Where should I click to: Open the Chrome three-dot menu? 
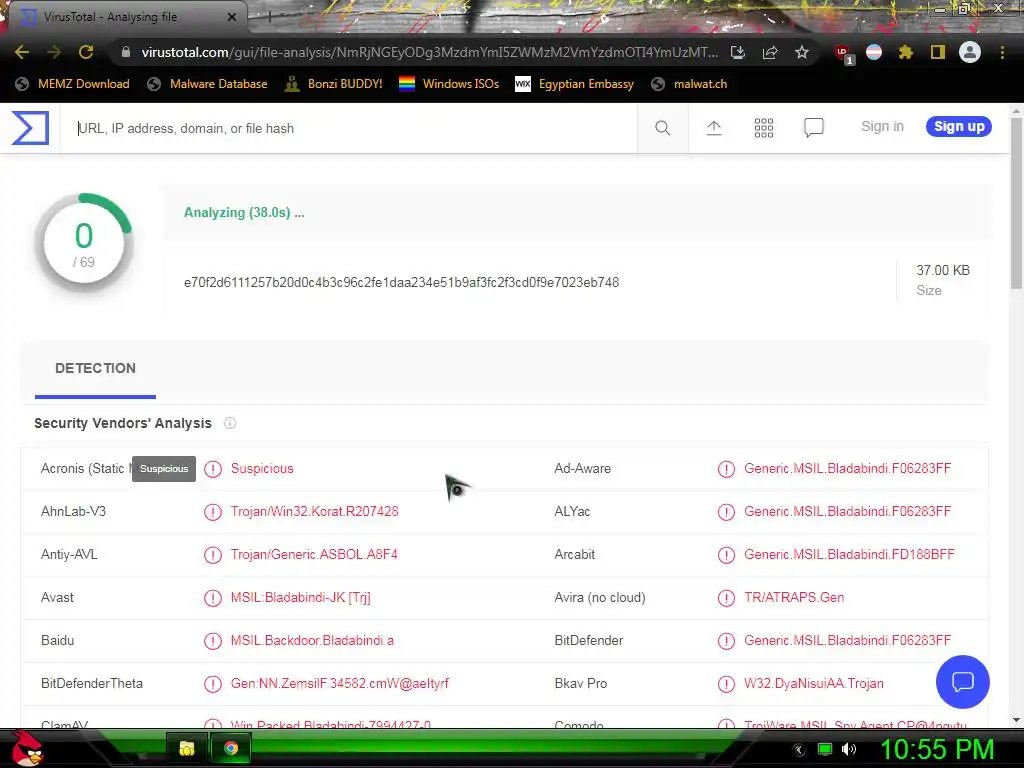coord(1002,52)
